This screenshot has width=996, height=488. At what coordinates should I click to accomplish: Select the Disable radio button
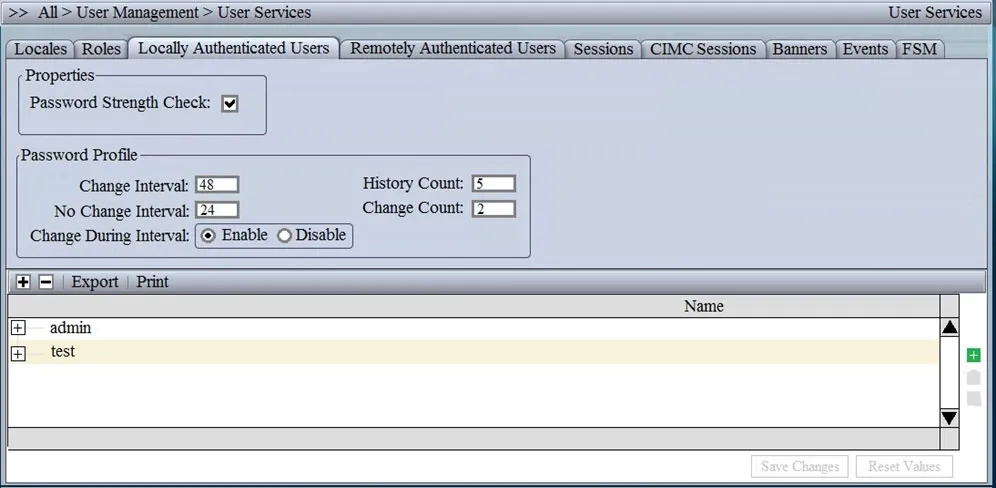click(x=284, y=236)
